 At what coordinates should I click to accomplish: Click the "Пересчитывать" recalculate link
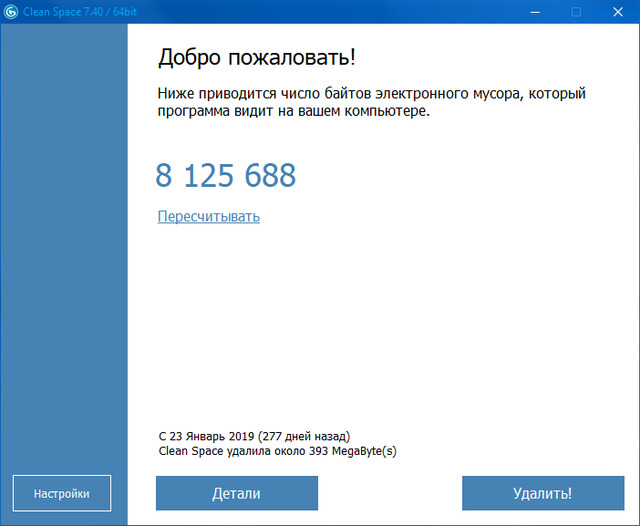[x=208, y=216]
